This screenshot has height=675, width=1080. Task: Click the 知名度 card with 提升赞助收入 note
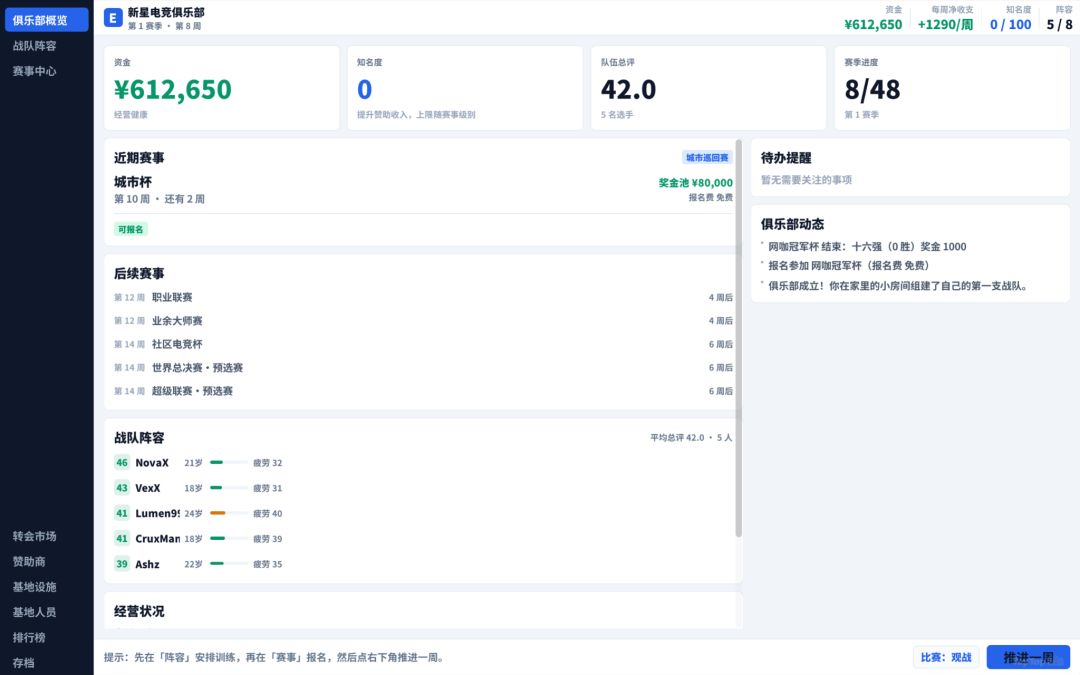pos(465,88)
